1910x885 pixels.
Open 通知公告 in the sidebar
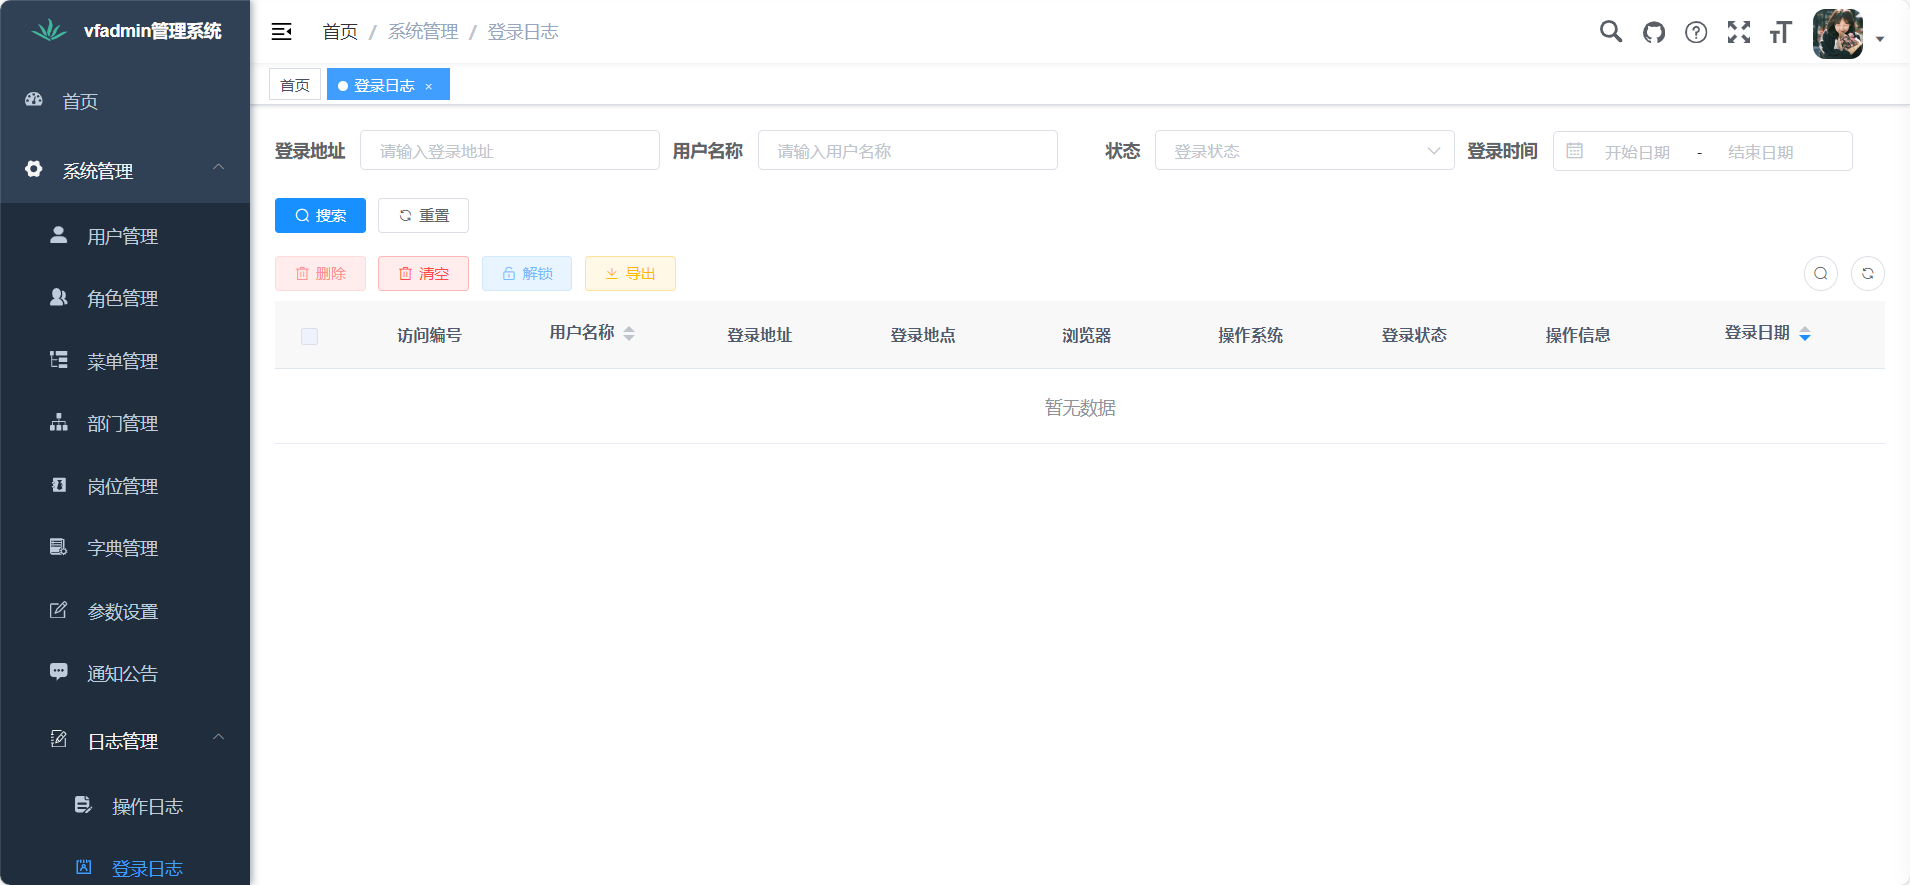pyautogui.click(x=125, y=673)
